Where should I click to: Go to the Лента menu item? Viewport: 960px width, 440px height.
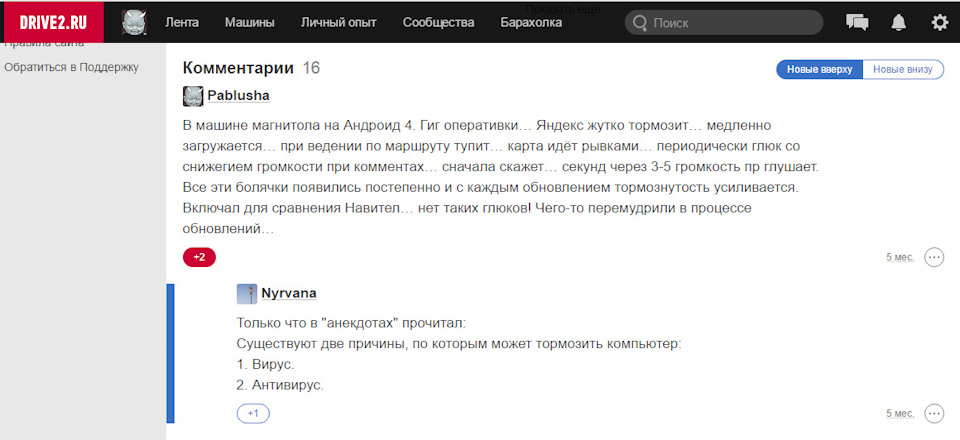point(182,23)
